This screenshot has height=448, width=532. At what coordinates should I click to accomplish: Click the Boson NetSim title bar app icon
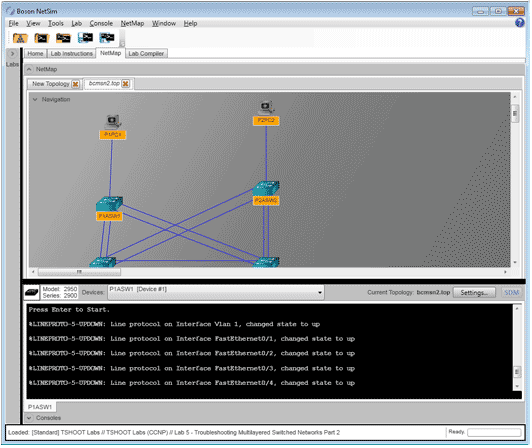tap(10, 11)
